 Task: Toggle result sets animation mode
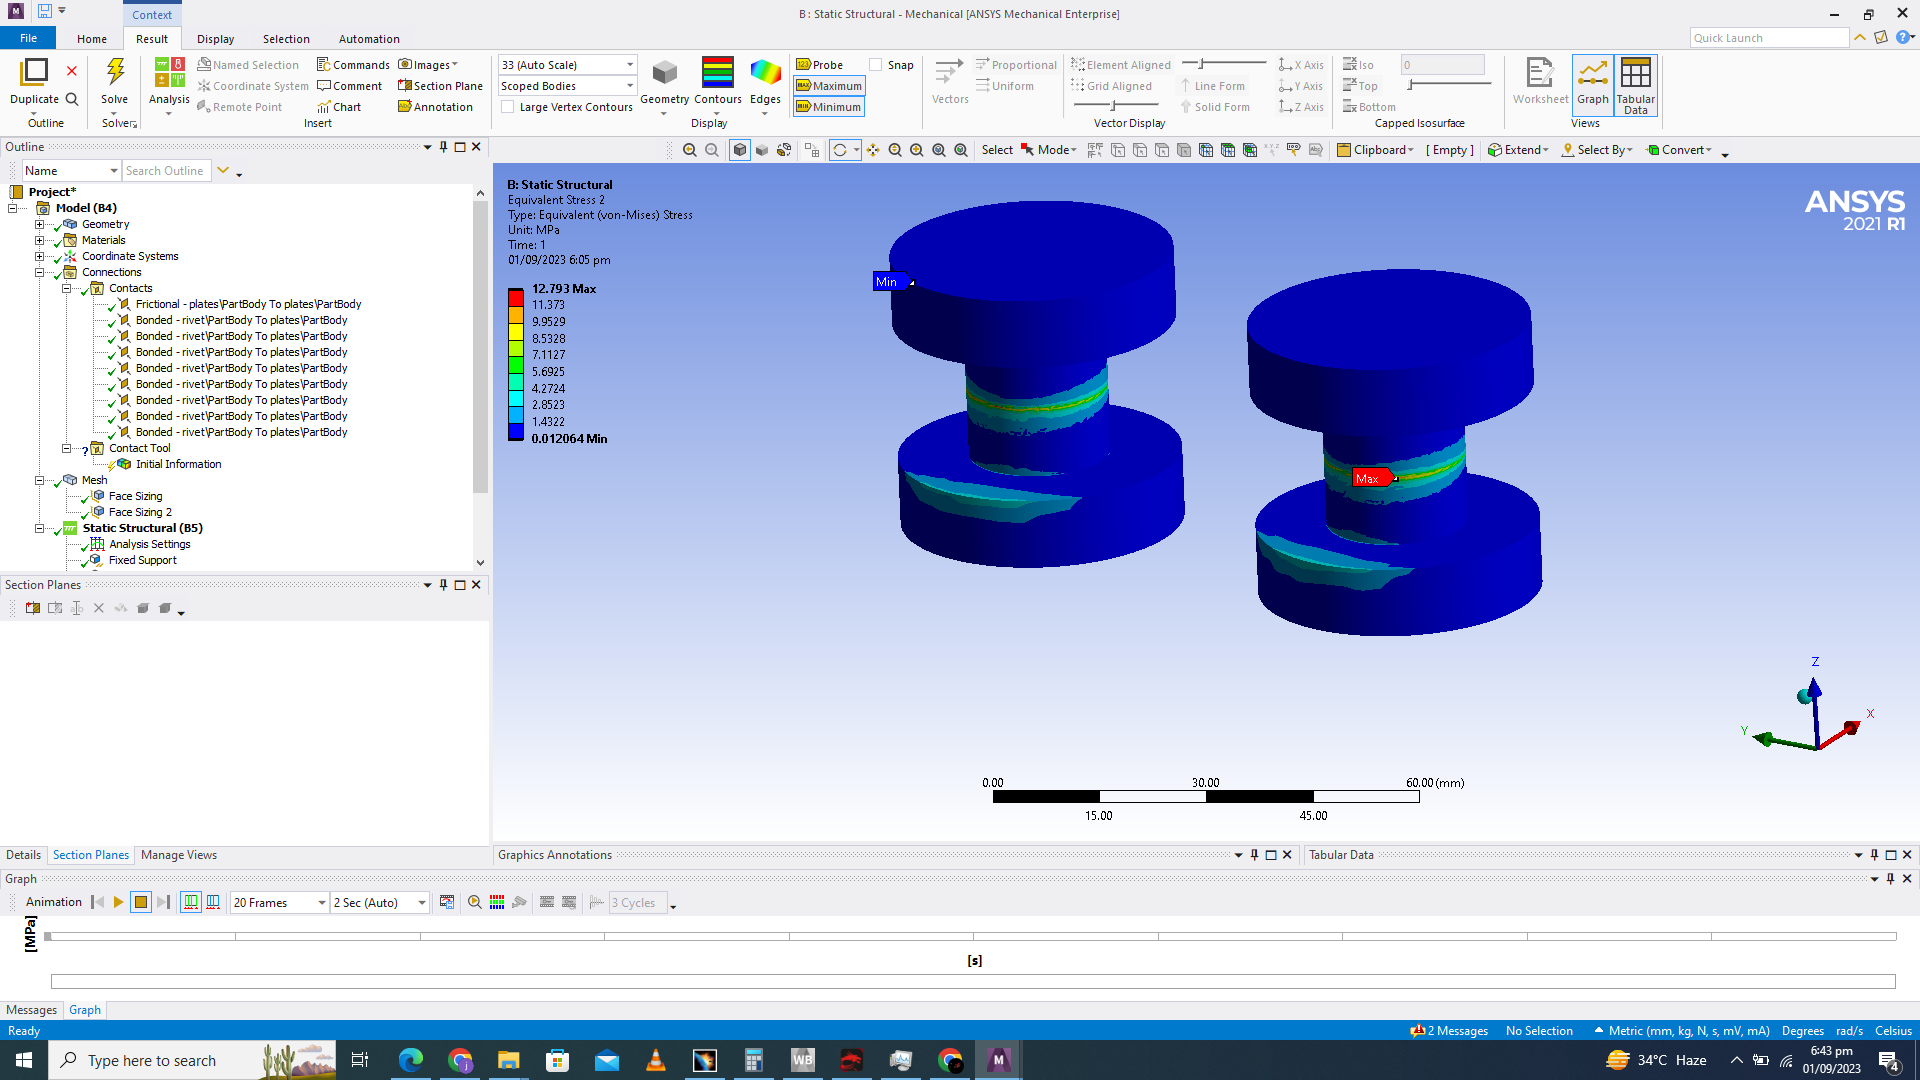213,902
